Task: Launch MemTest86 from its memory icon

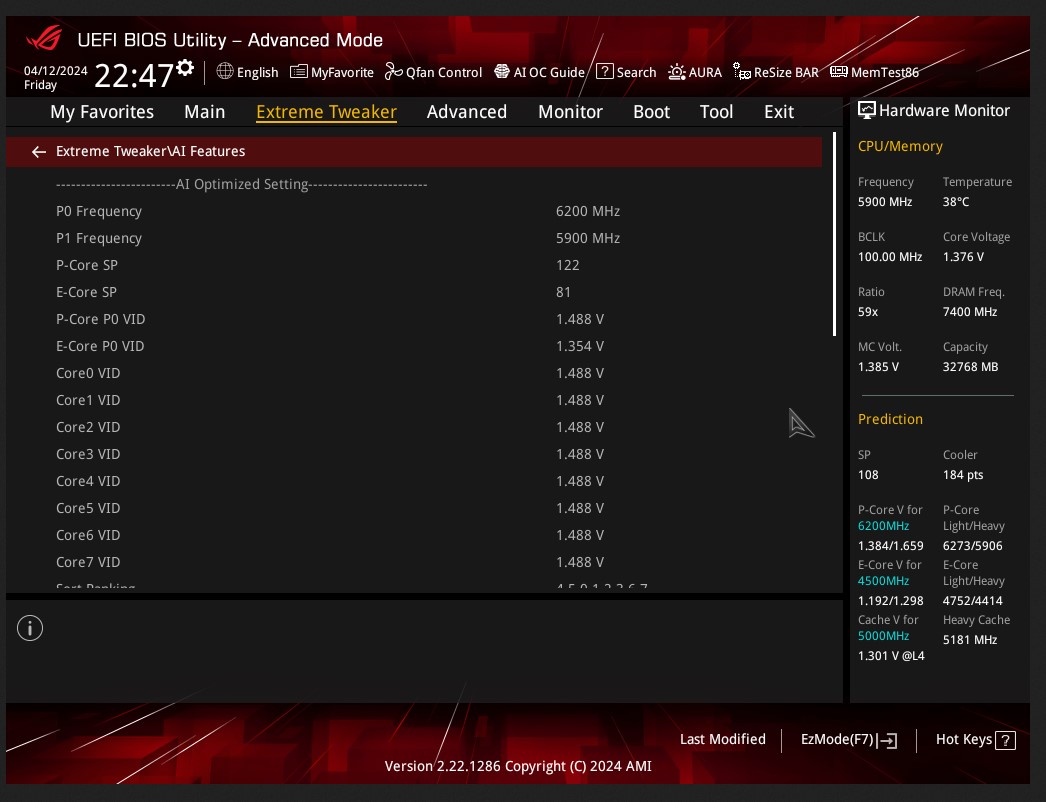Action: click(x=839, y=71)
